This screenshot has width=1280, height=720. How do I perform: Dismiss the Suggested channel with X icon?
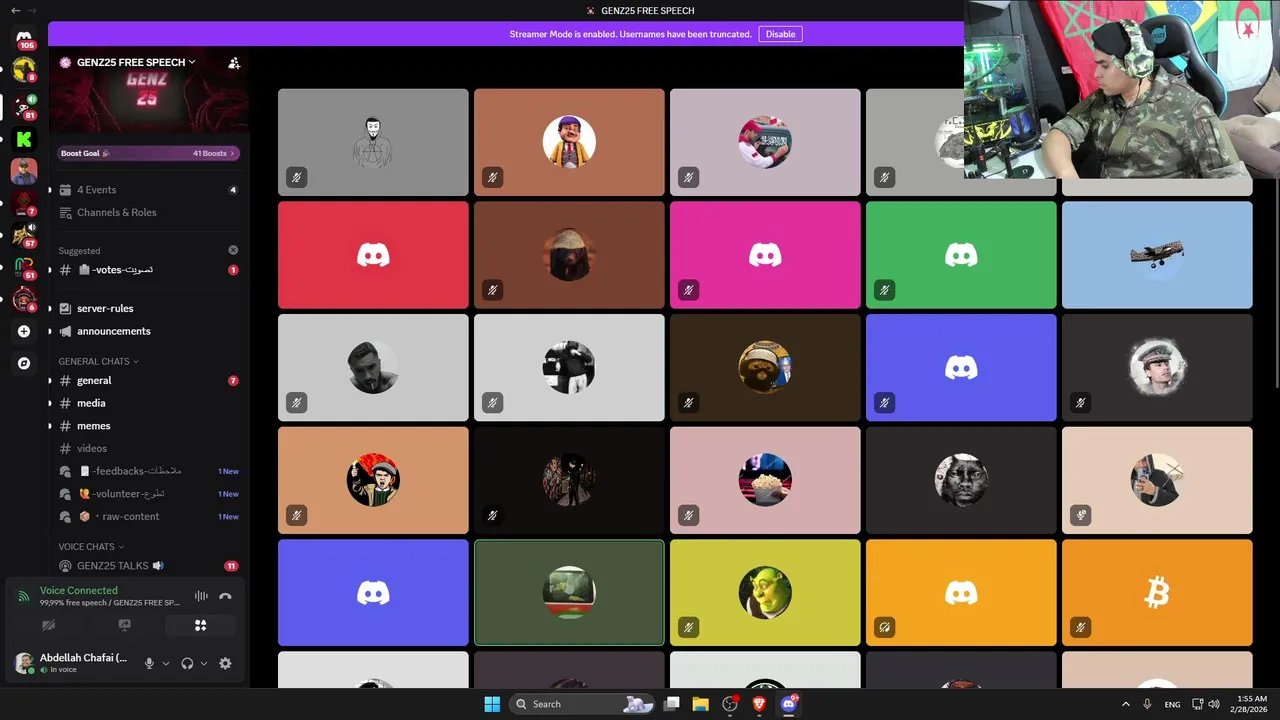[233, 250]
